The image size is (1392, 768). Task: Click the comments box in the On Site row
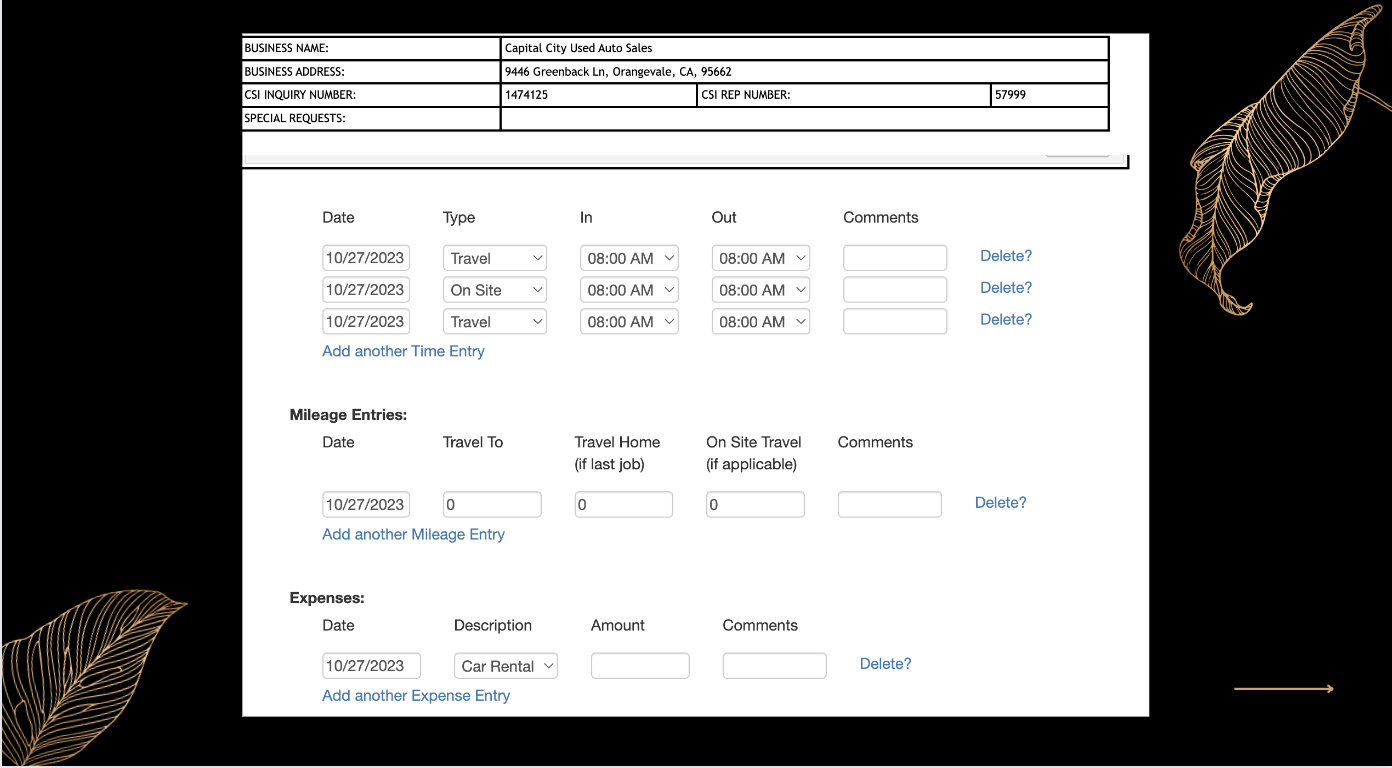895,290
